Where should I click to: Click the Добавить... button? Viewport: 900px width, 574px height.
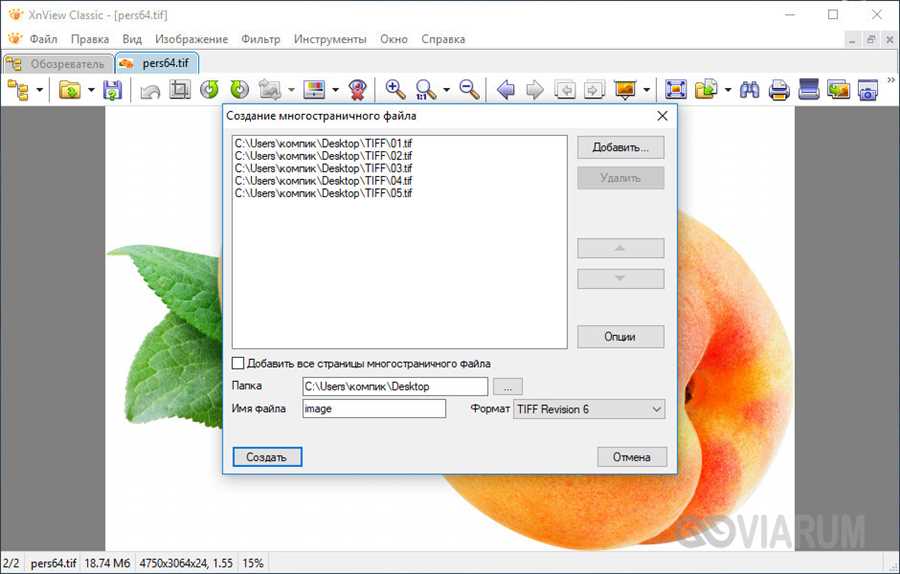tap(620, 148)
